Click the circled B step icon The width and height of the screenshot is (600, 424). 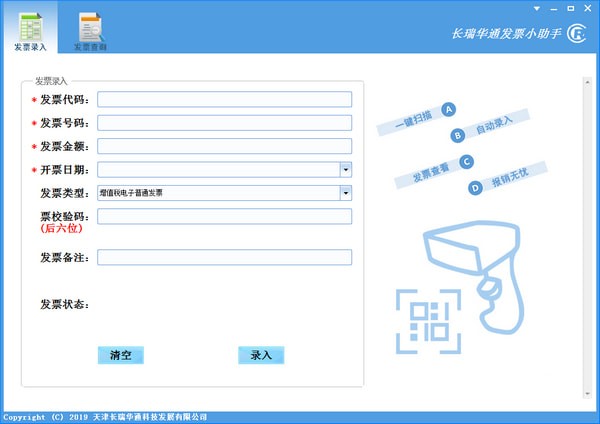[459, 135]
